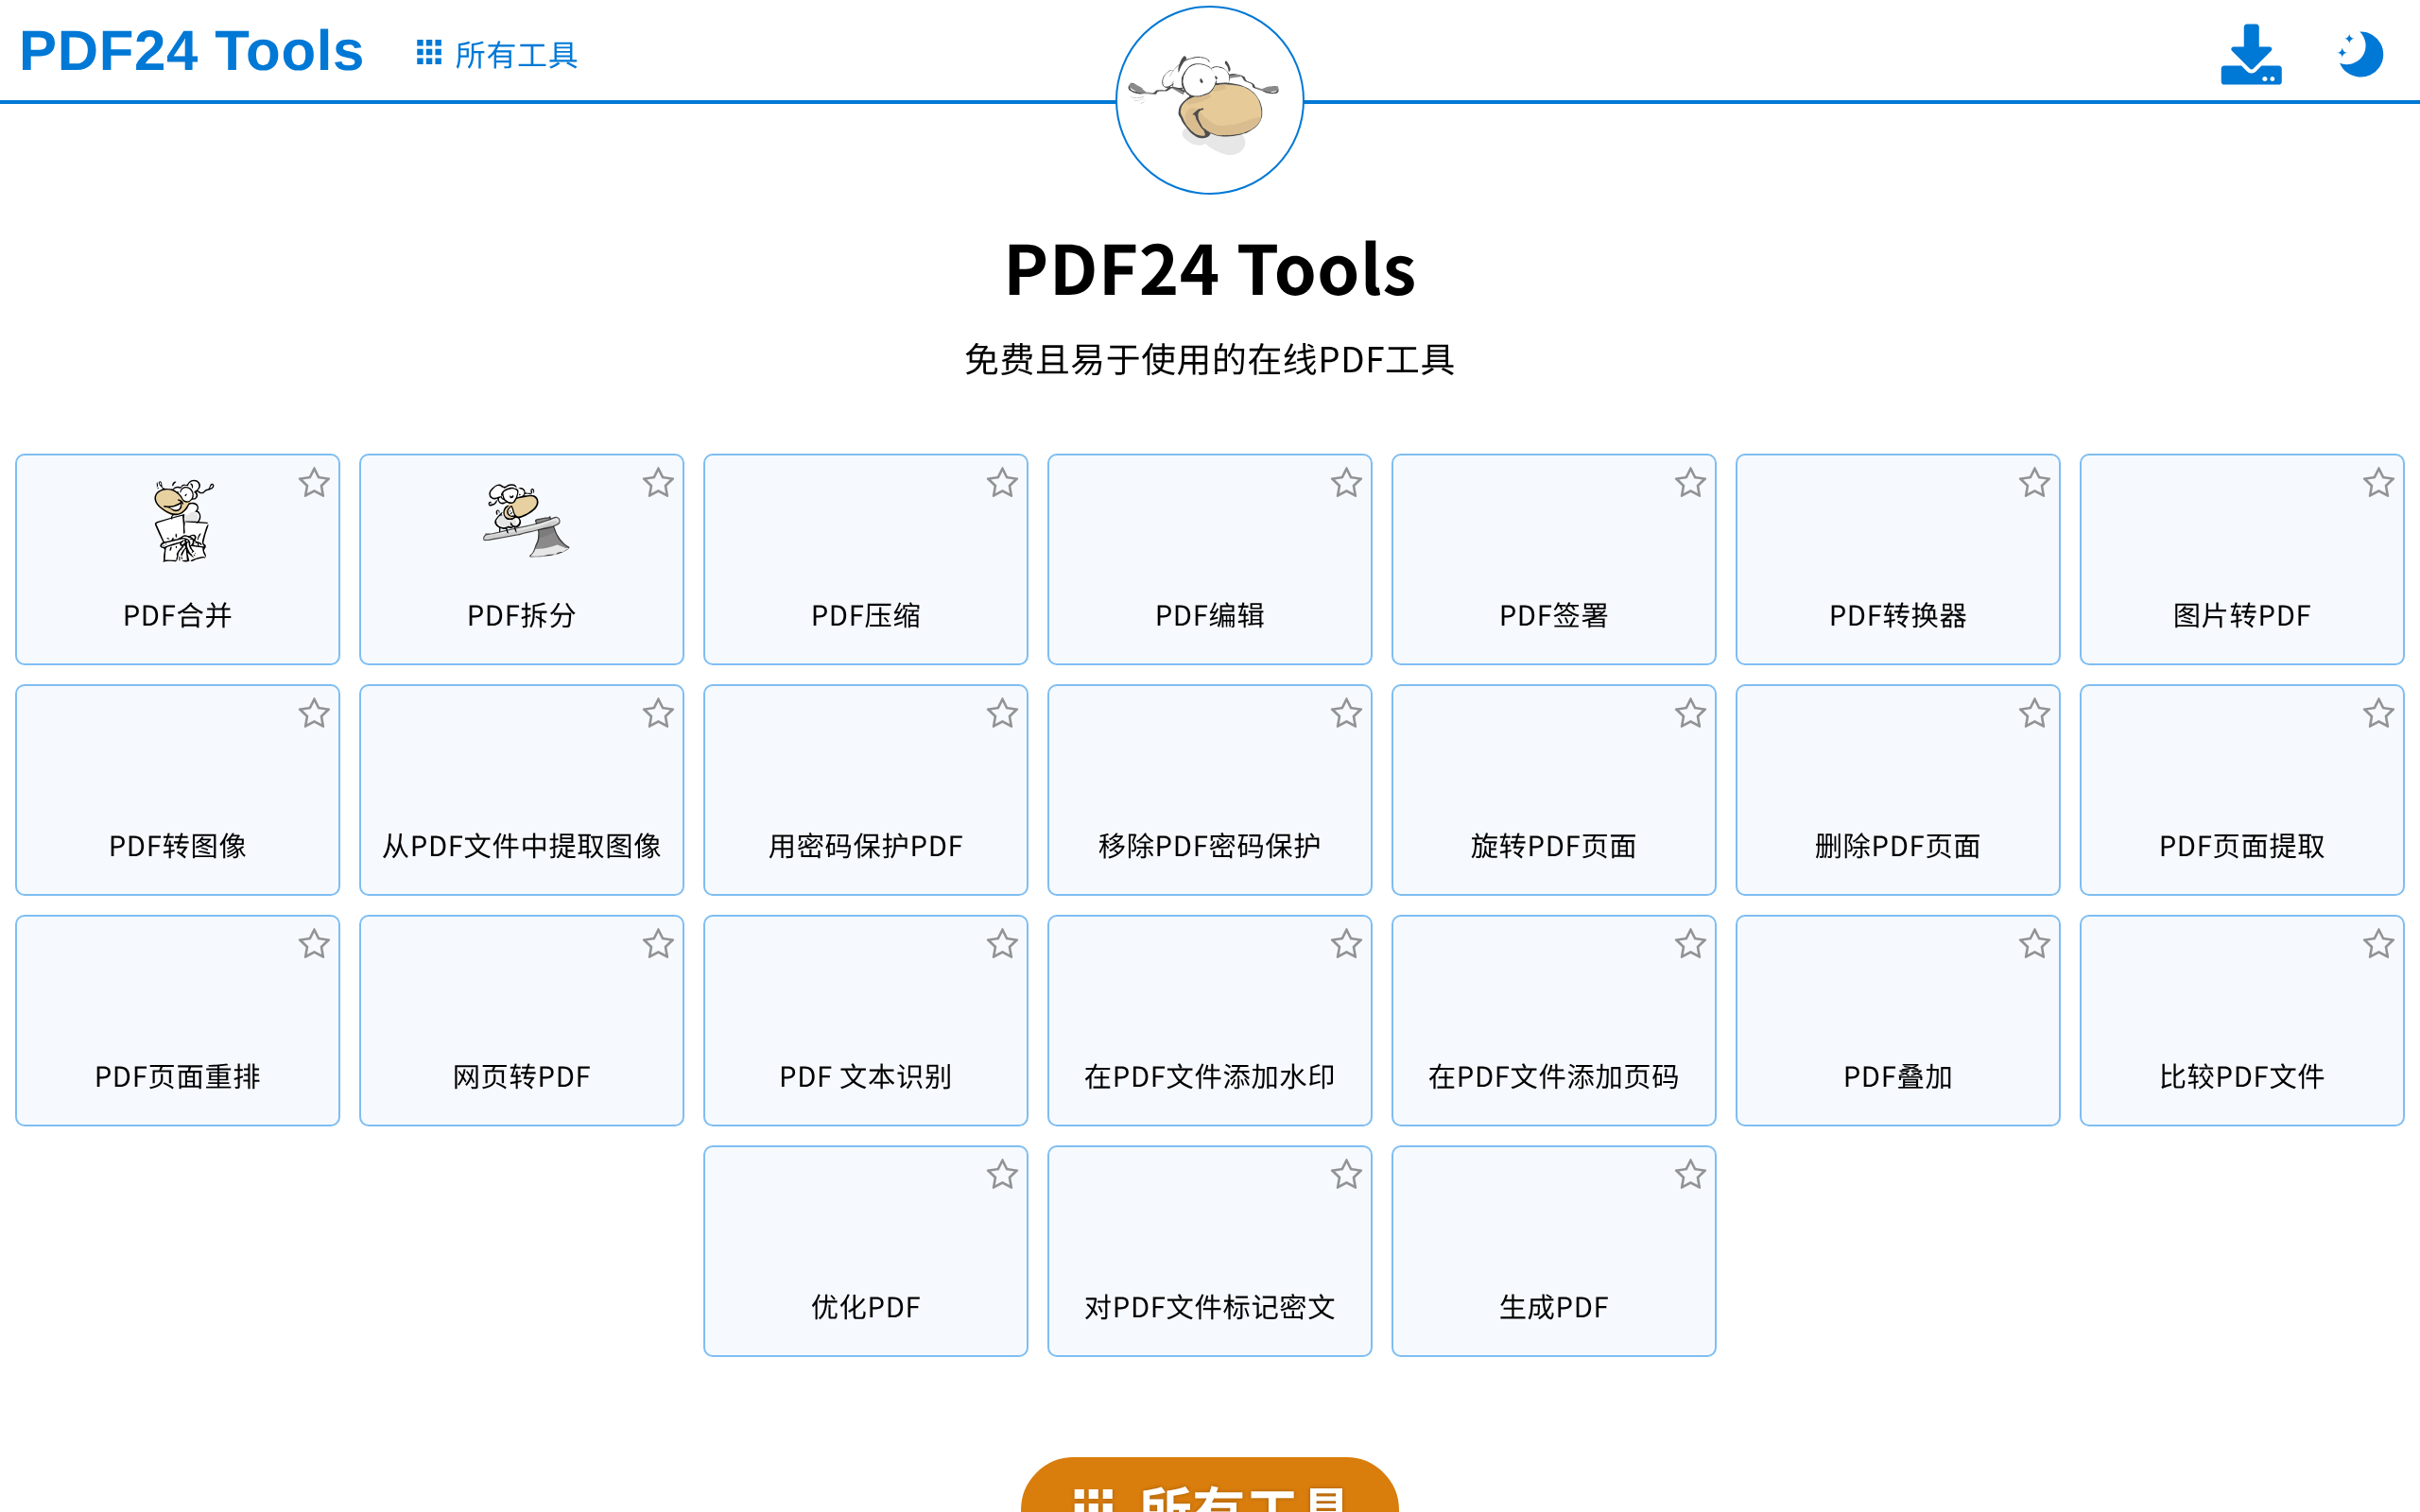Star the PDF 文本识别 tool

[1002, 944]
